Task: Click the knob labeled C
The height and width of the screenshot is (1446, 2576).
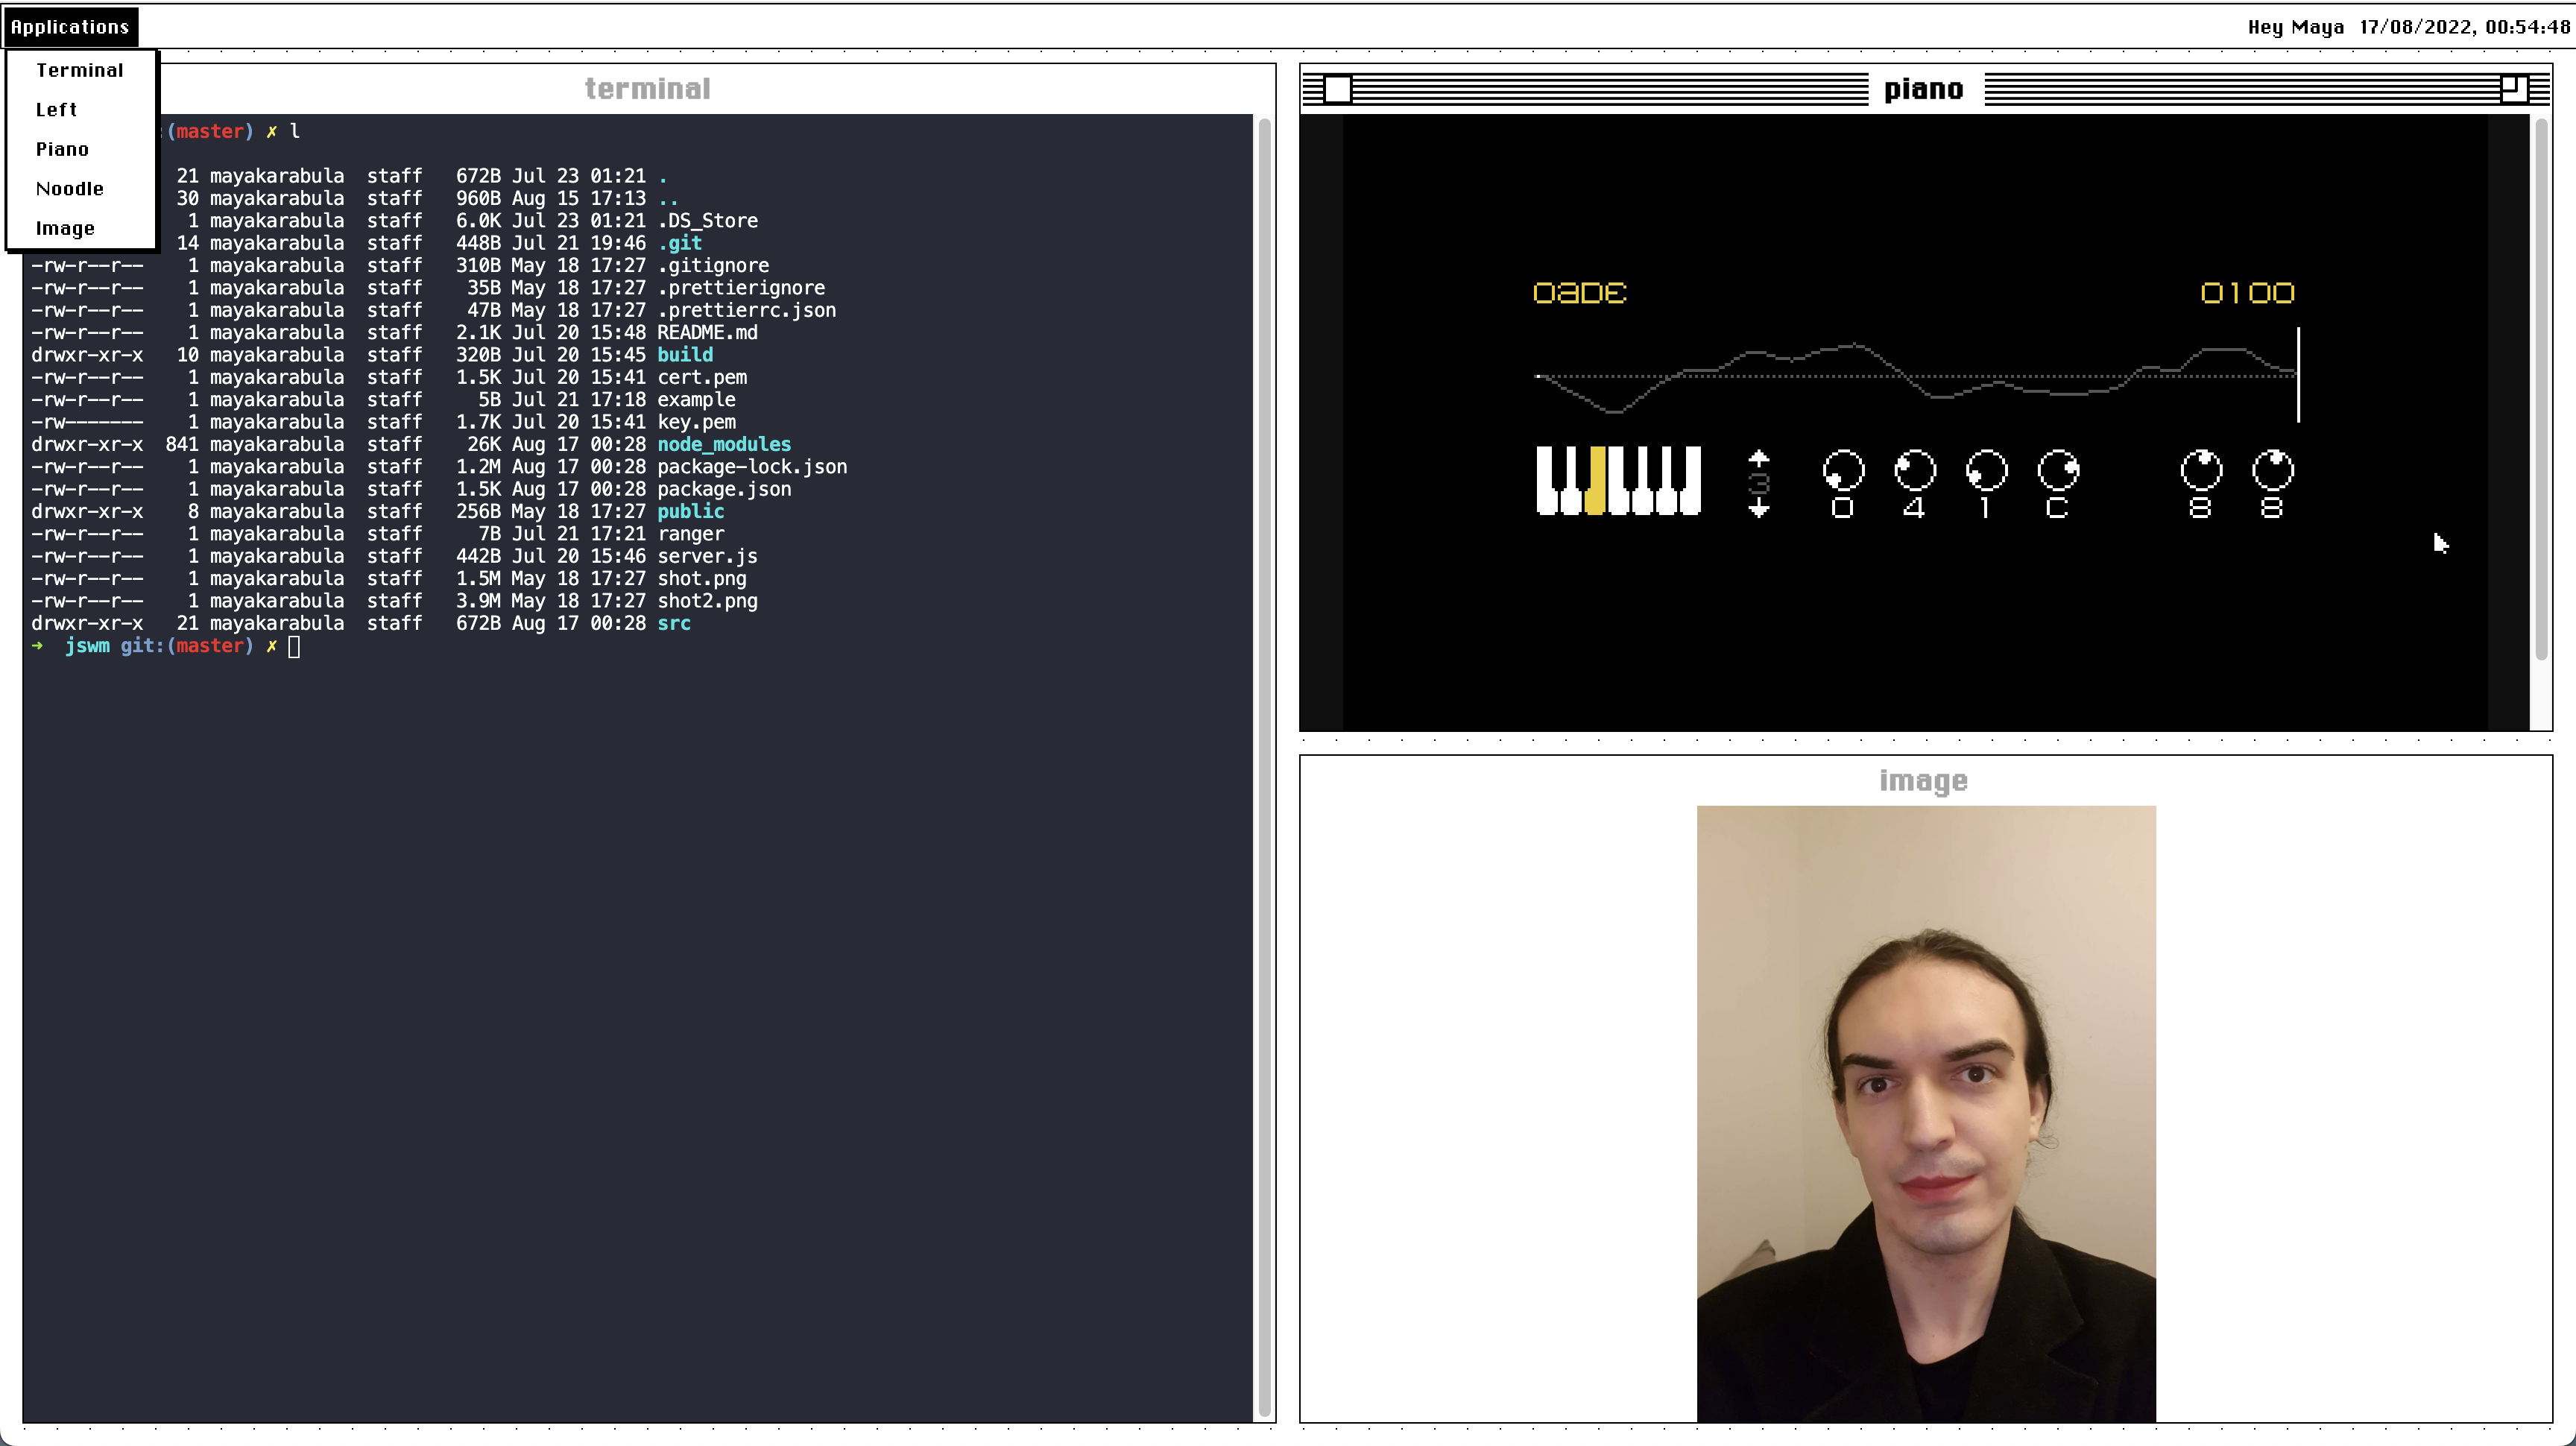Action: pyautogui.click(x=2057, y=470)
